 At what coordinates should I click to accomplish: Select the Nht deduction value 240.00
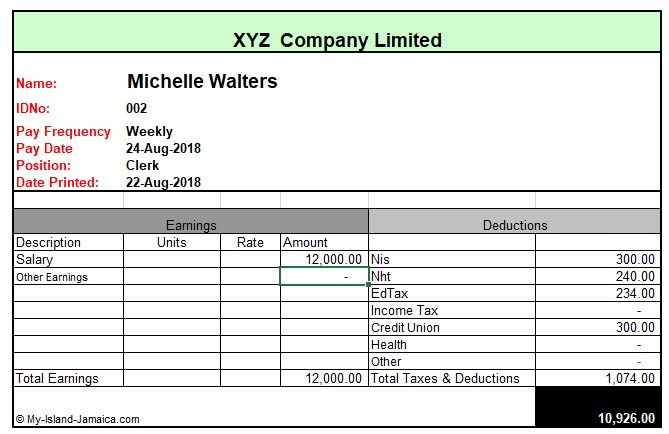coord(598,276)
